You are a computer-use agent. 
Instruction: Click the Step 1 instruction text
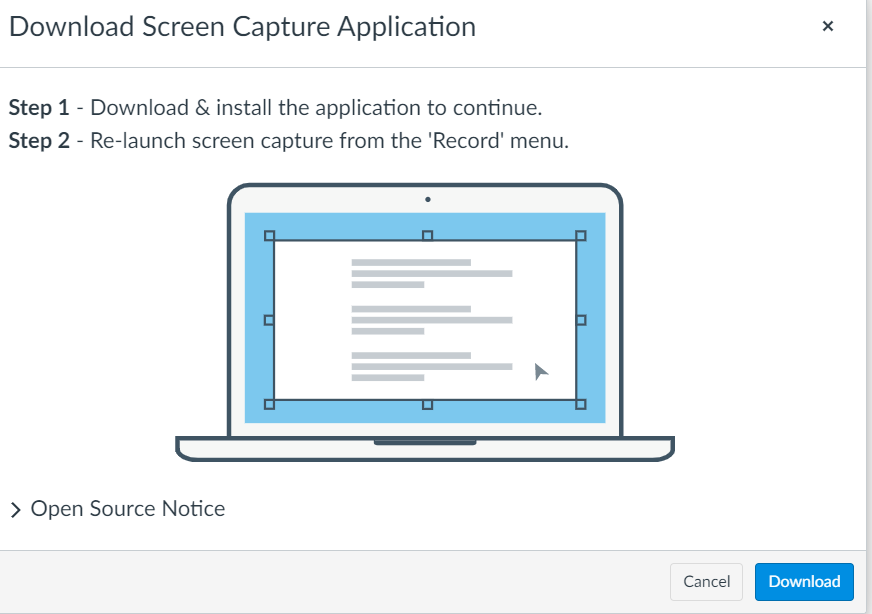pyautogui.click(x=275, y=107)
